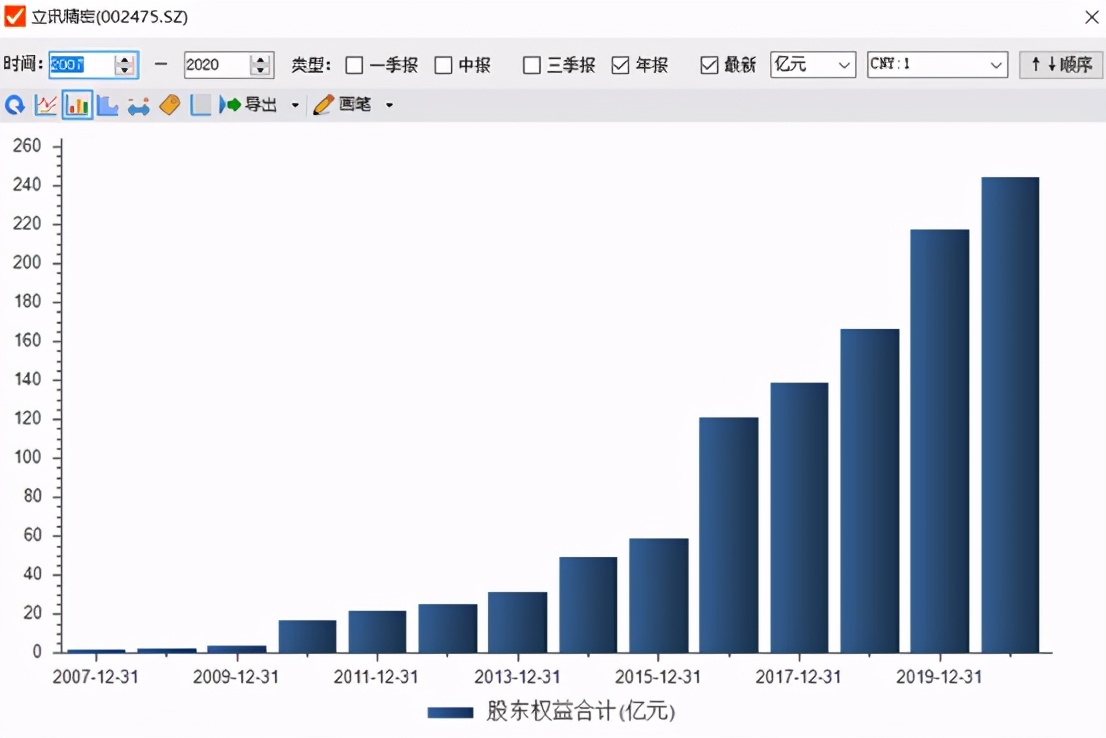1106x738 pixels.
Task: Expand the 导出 export dropdown arrow
Action: click(x=294, y=104)
